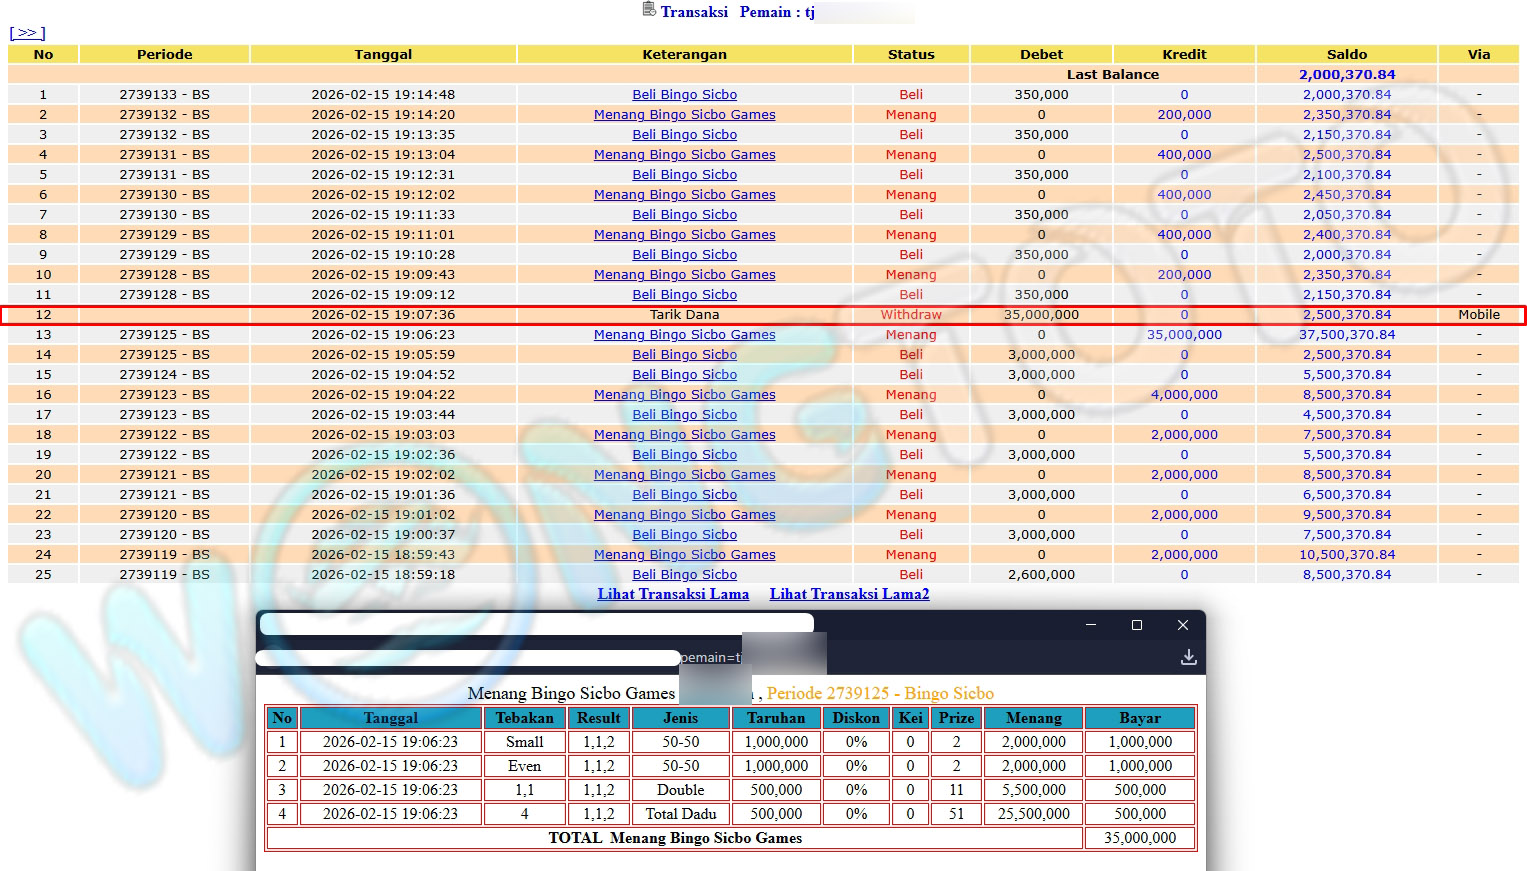The width and height of the screenshot is (1527, 871).
Task: Open Menang Bingo Sicbo Games at 19:04:22
Action: (684, 395)
